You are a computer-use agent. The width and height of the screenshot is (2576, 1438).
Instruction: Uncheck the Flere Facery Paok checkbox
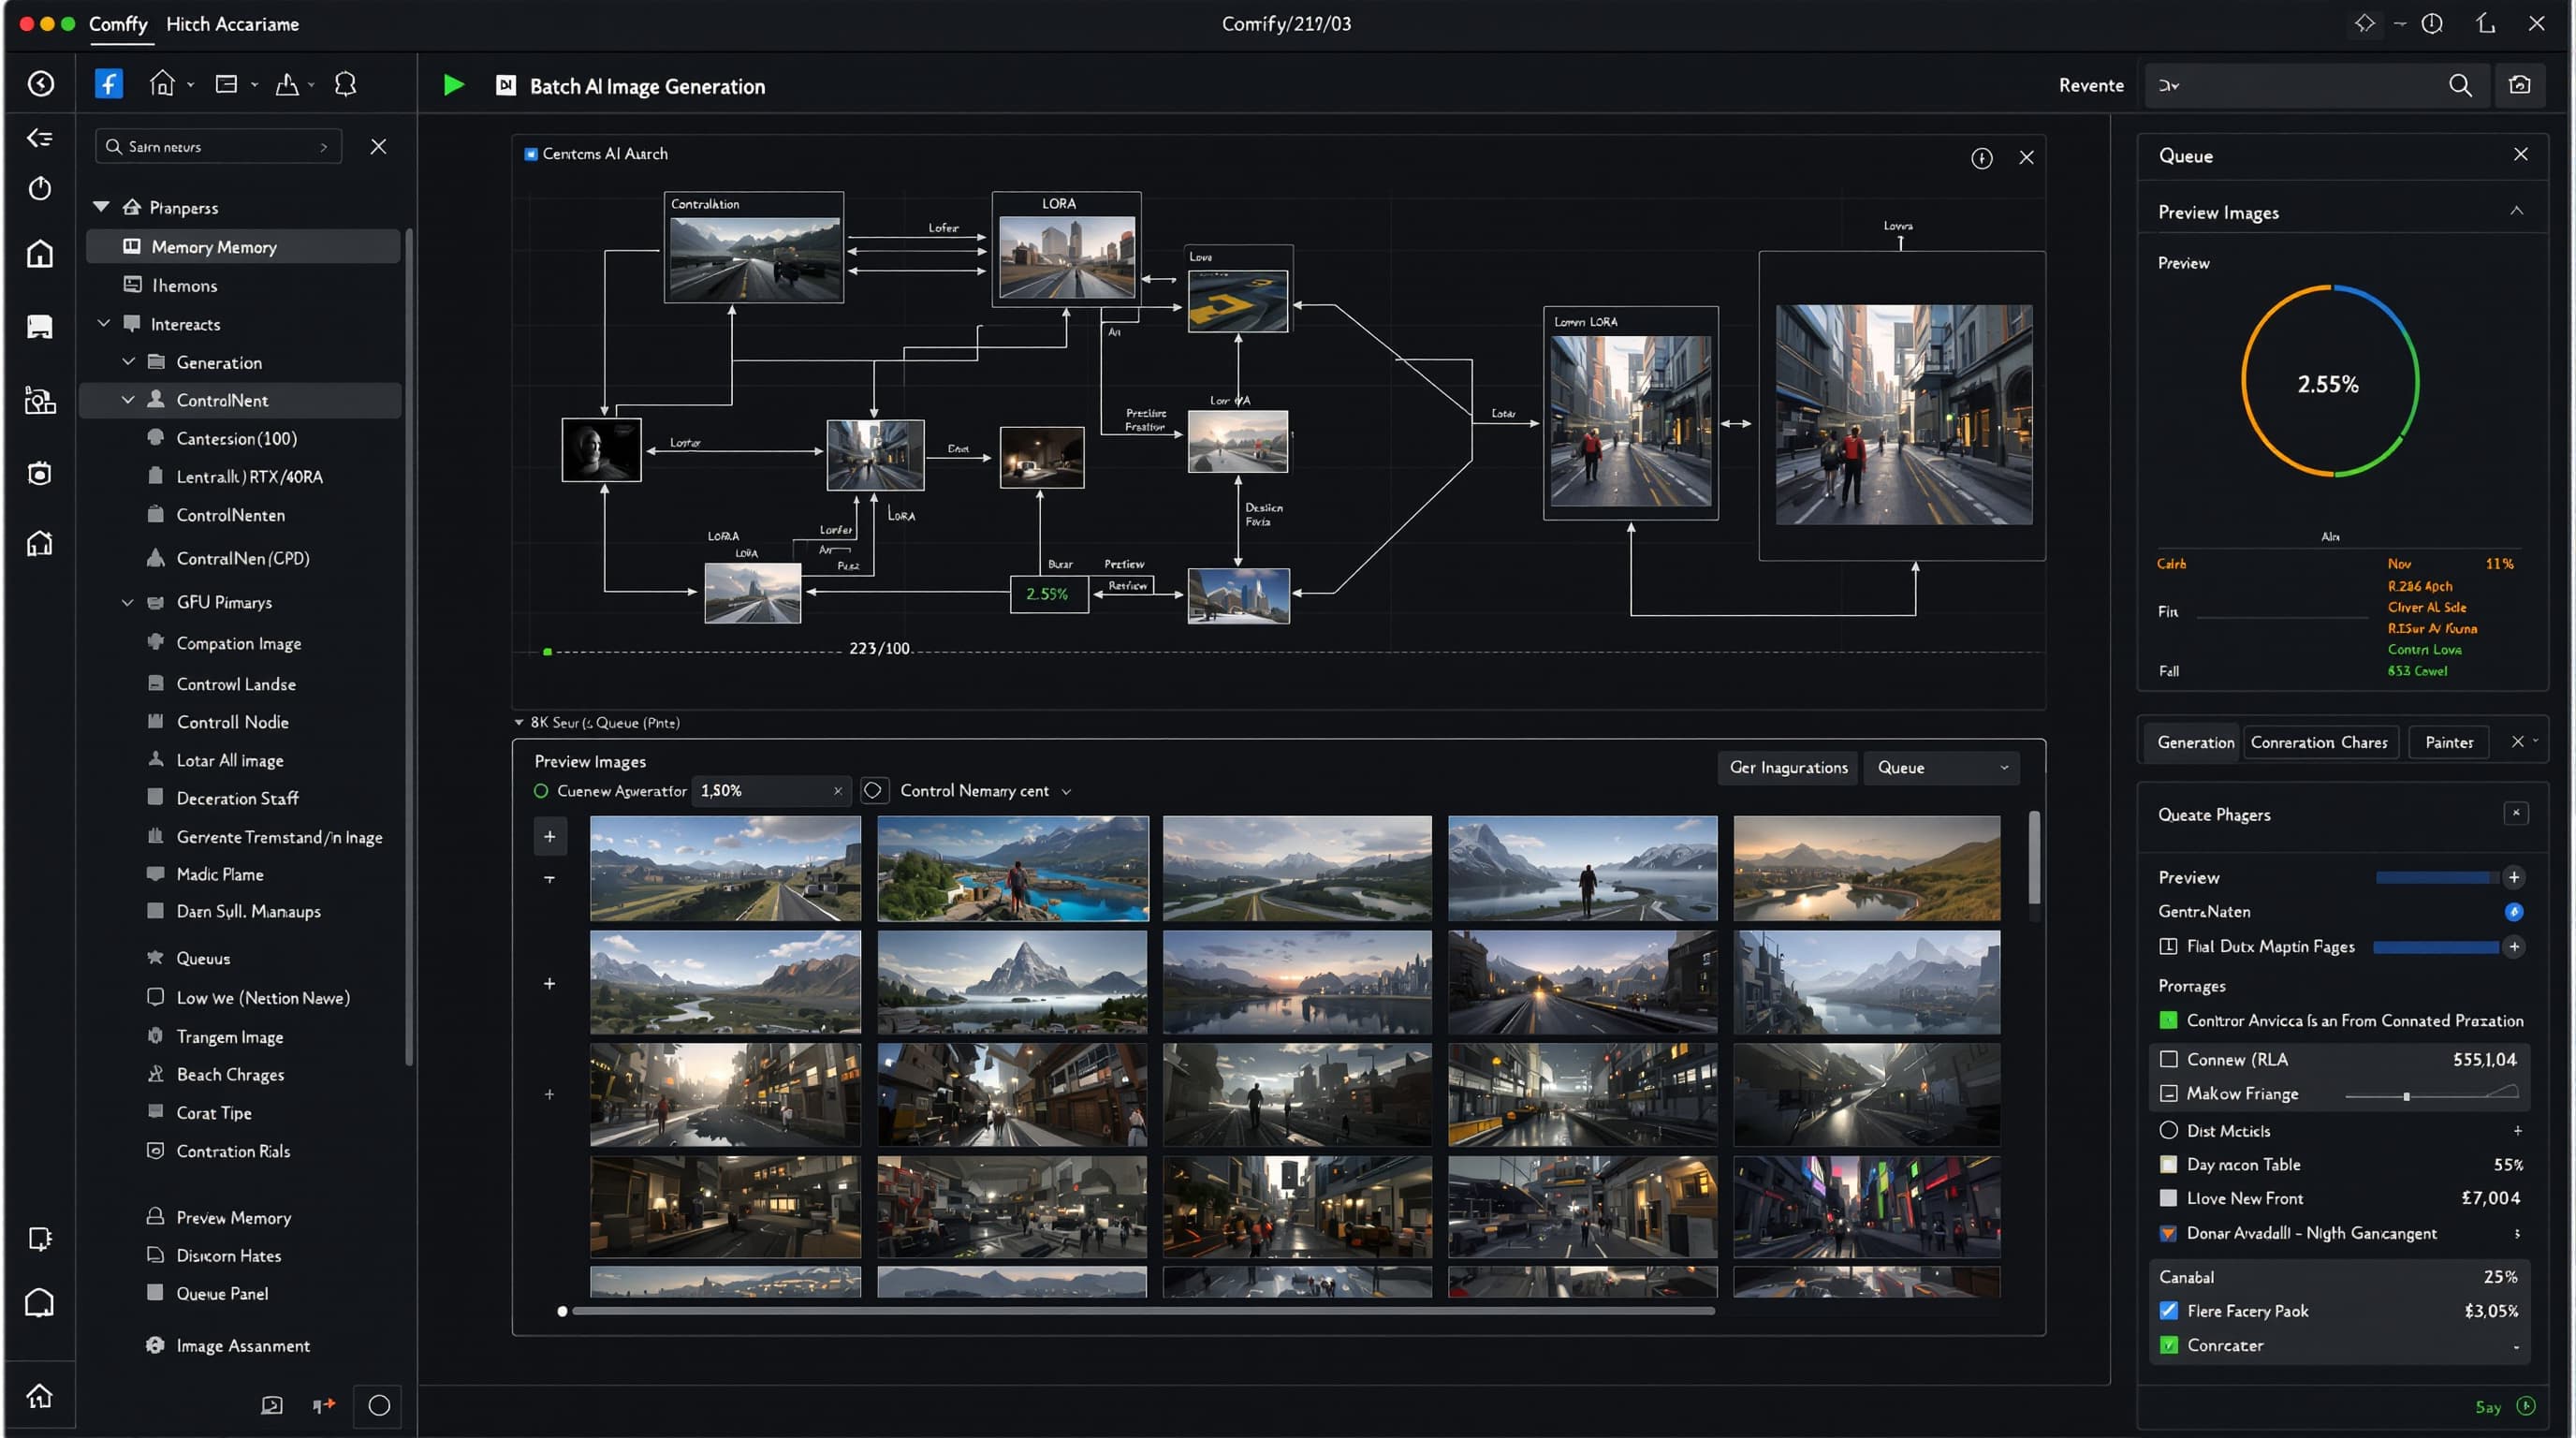tap(2168, 1311)
